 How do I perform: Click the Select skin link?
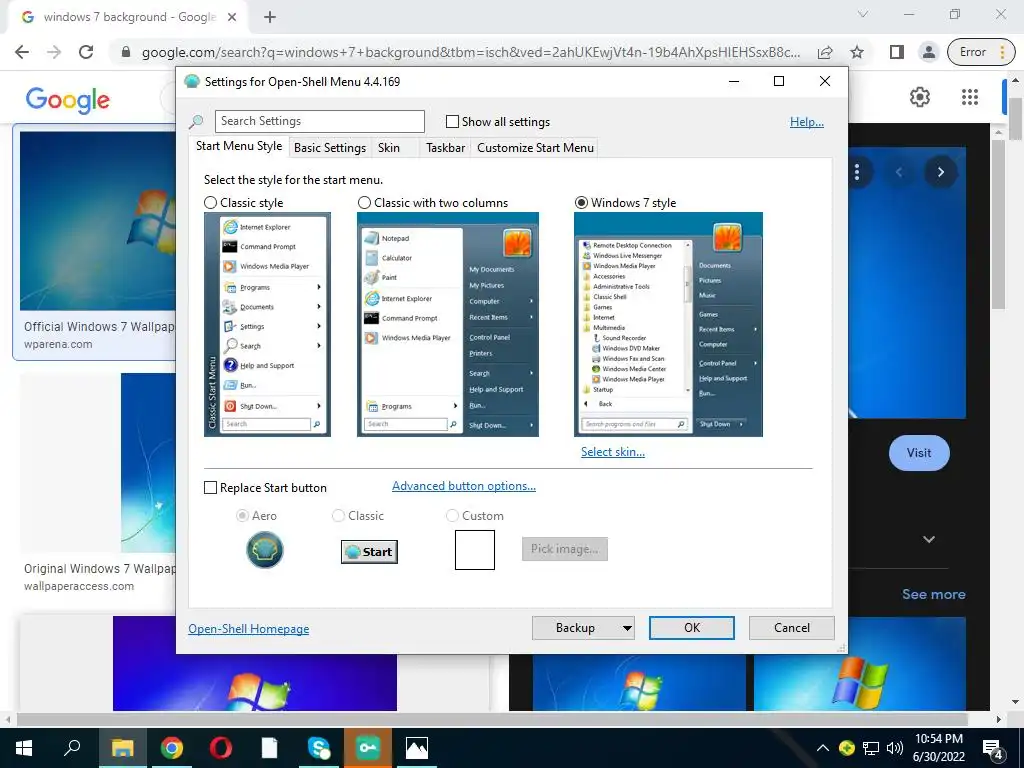(x=613, y=452)
